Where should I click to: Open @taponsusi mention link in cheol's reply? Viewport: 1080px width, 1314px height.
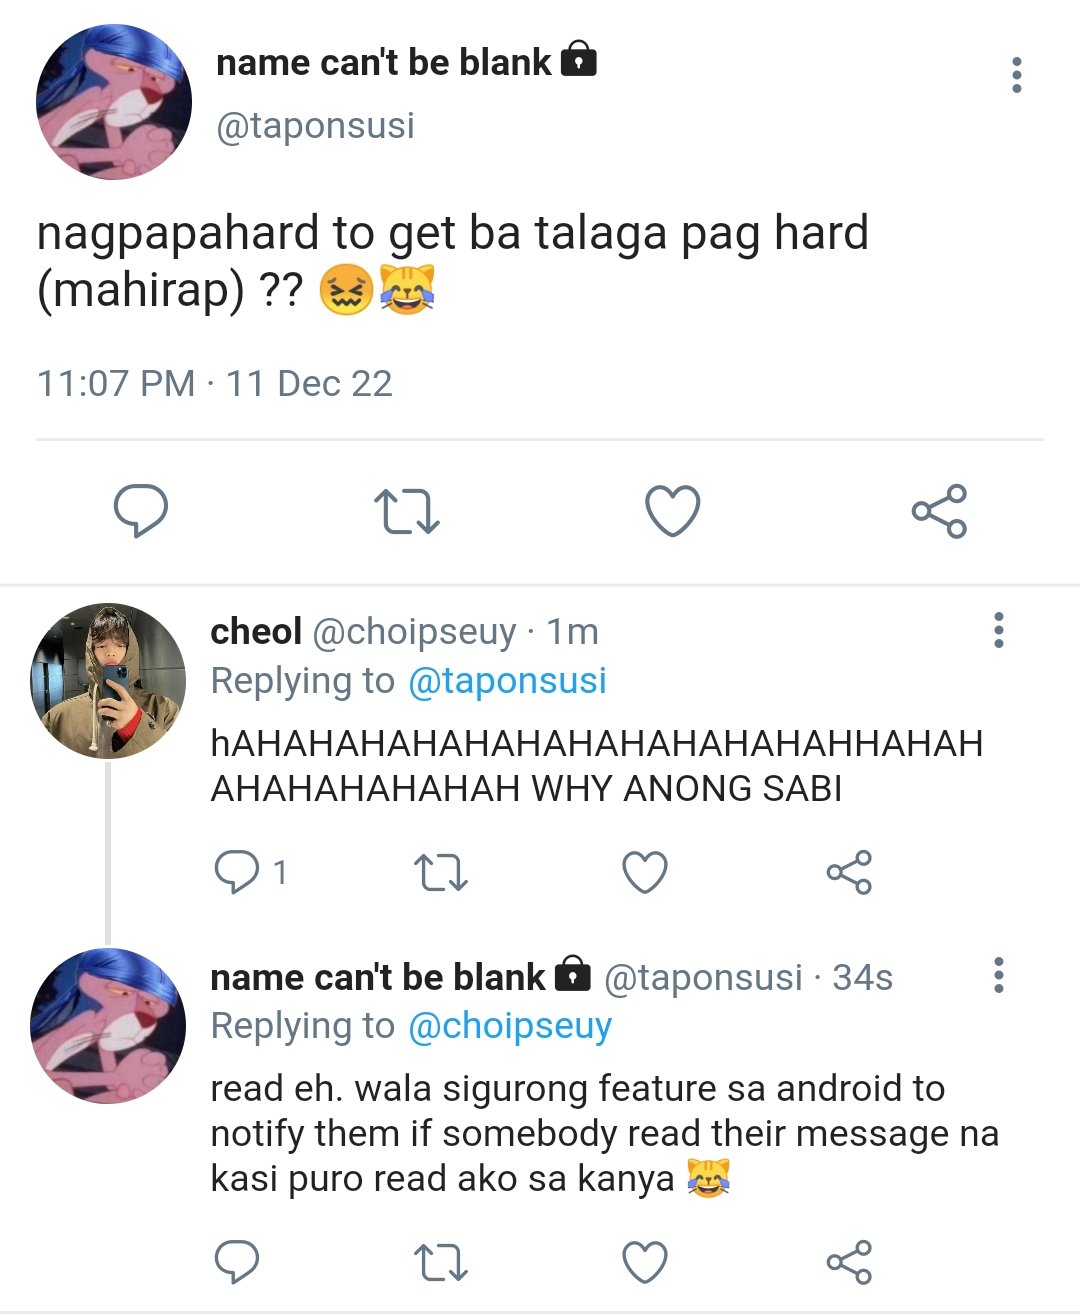pos(507,681)
